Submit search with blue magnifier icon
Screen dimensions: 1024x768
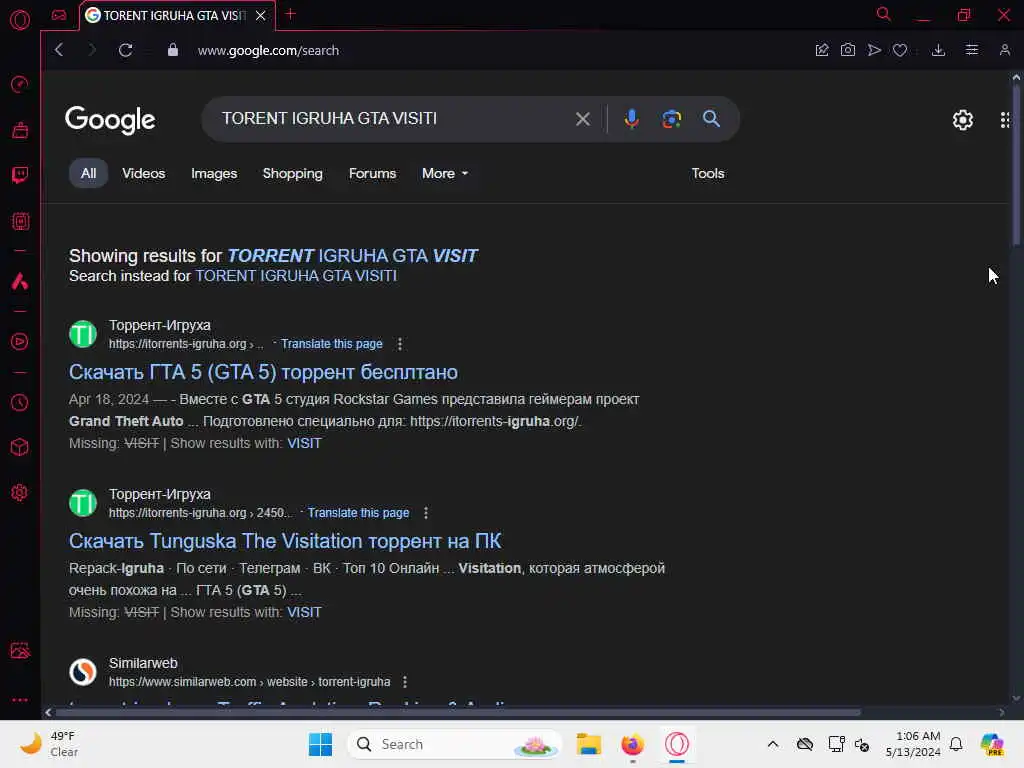coord(711,119)
